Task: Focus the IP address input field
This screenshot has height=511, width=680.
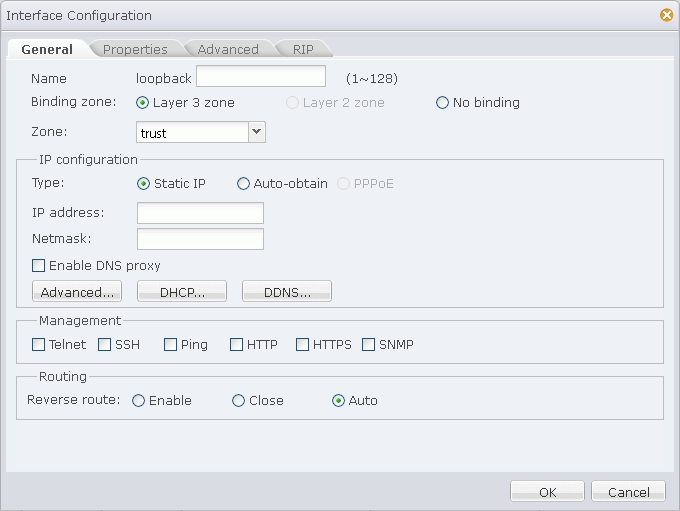Action: [200, 213]
